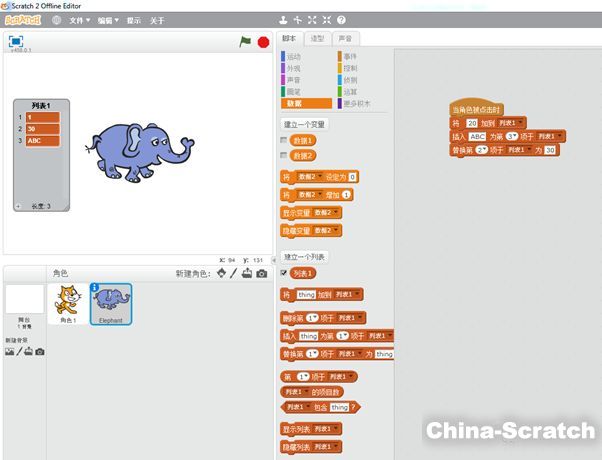Expand the 编辑 menu dropdown

pyautogui.click(x=109, y=20)
